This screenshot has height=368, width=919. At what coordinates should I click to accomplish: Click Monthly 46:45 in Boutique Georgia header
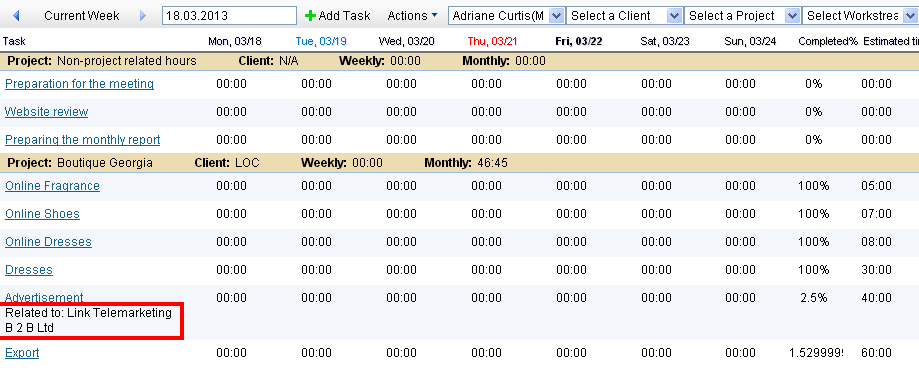click(466, 163)
